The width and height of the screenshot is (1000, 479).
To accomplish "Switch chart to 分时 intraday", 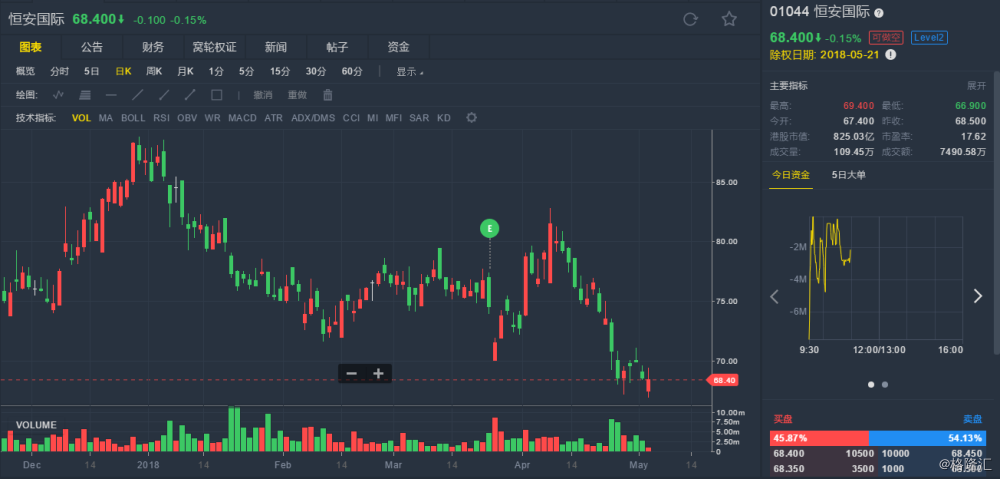I will 59,71.
